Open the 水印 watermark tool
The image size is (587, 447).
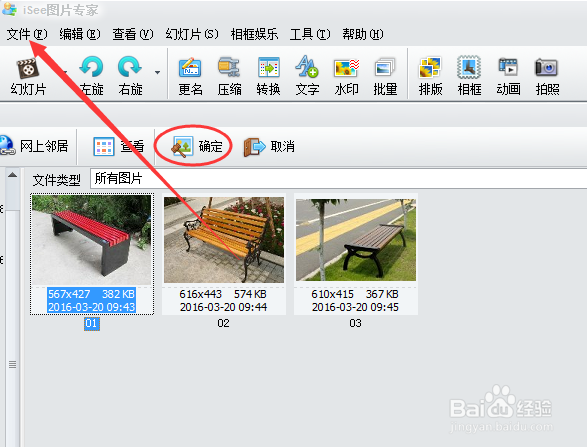[346, 77]
